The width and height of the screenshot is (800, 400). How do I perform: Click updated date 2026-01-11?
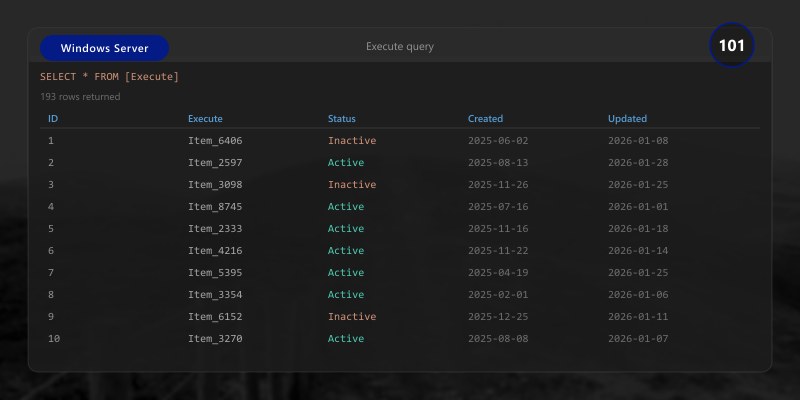pos(638,316)
